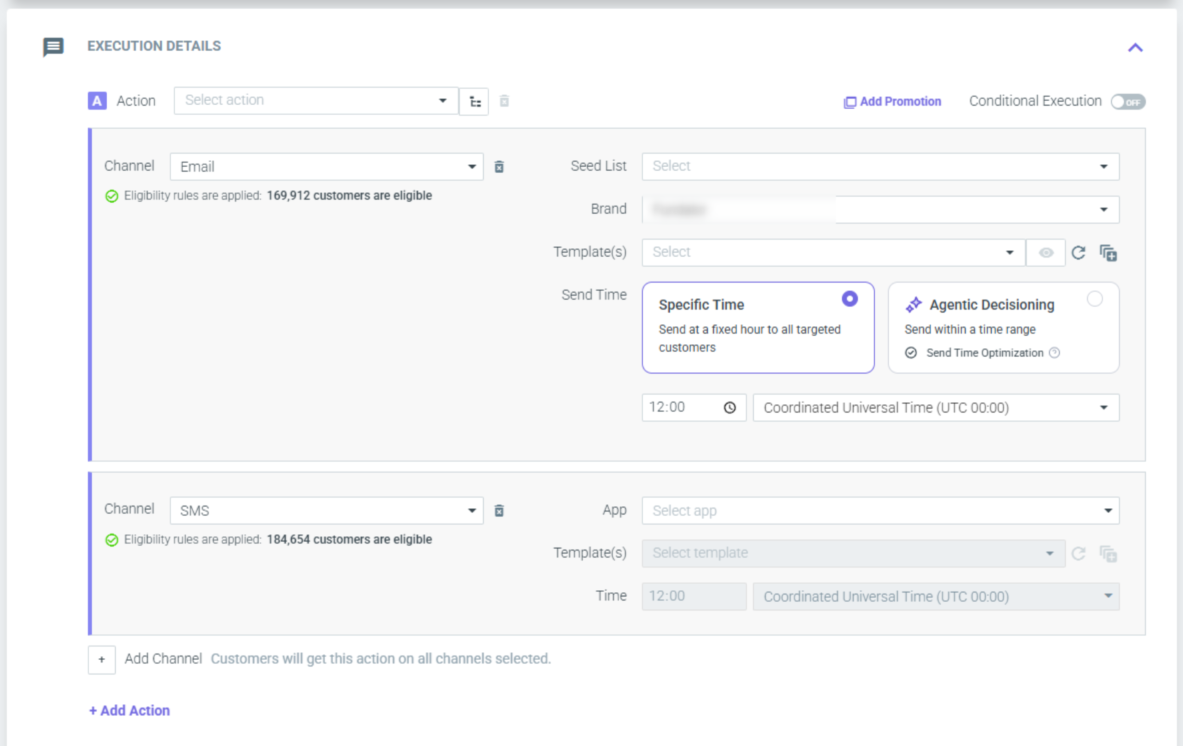Preview email template with eye icon
Screen dimensions: 1183x746
1046,253
